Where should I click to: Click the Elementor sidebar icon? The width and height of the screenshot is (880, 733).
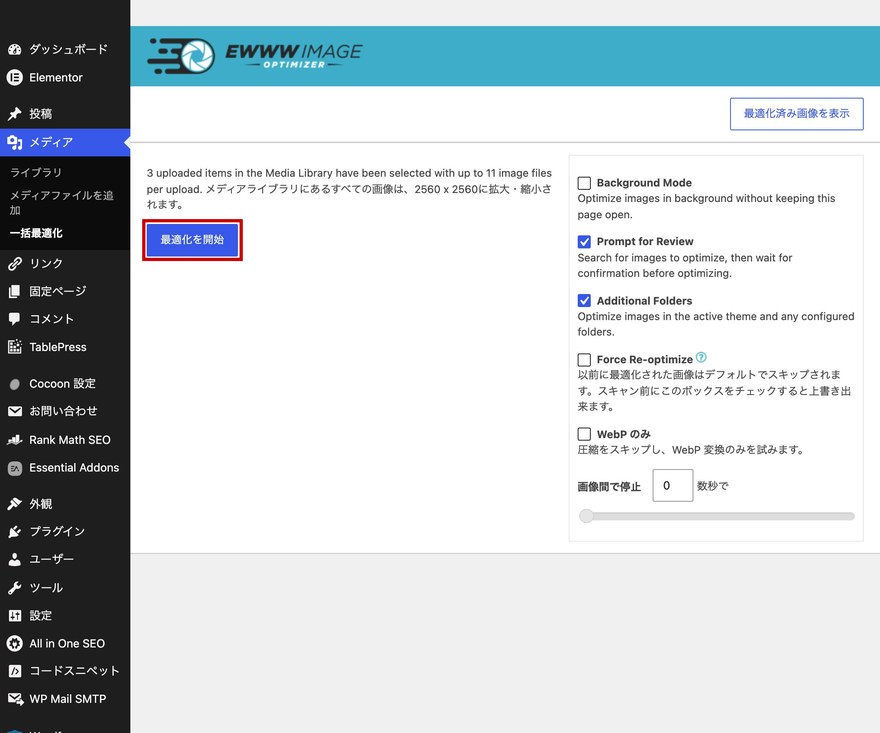(15, 77)
